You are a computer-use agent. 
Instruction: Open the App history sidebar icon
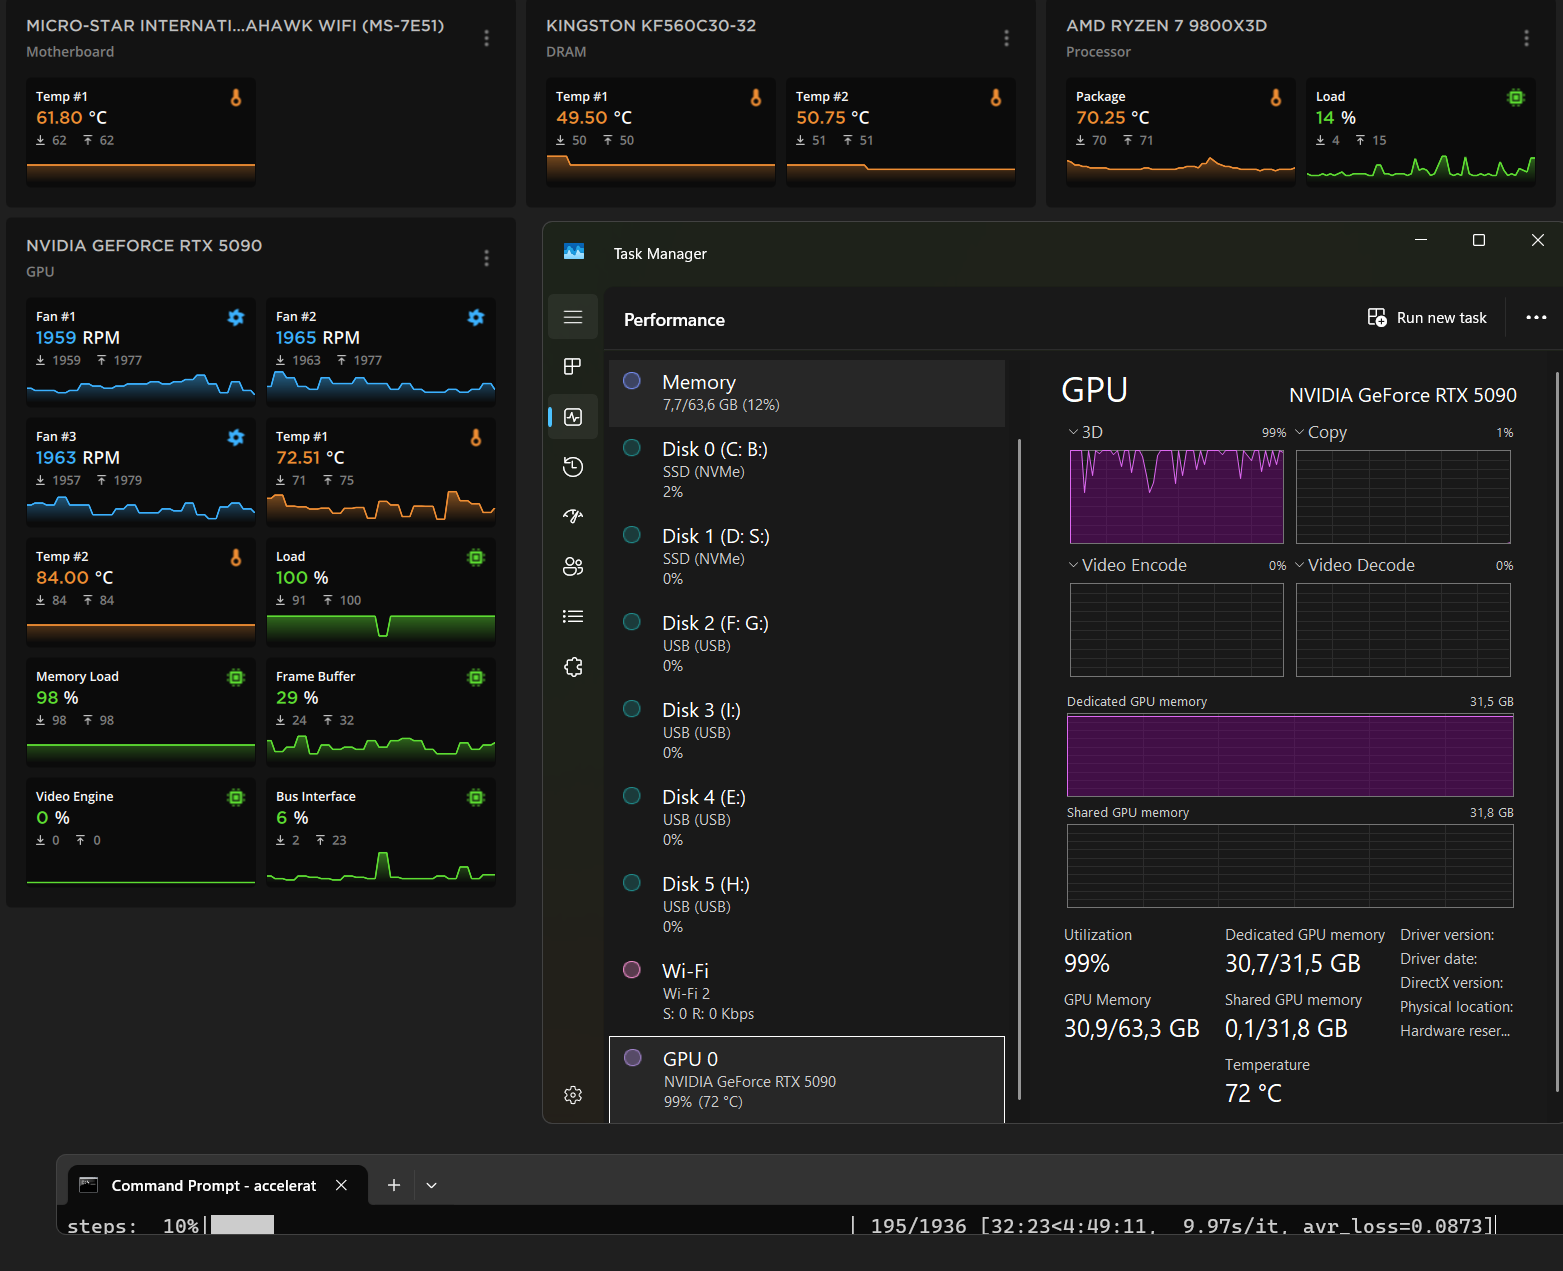click(573, 467)
